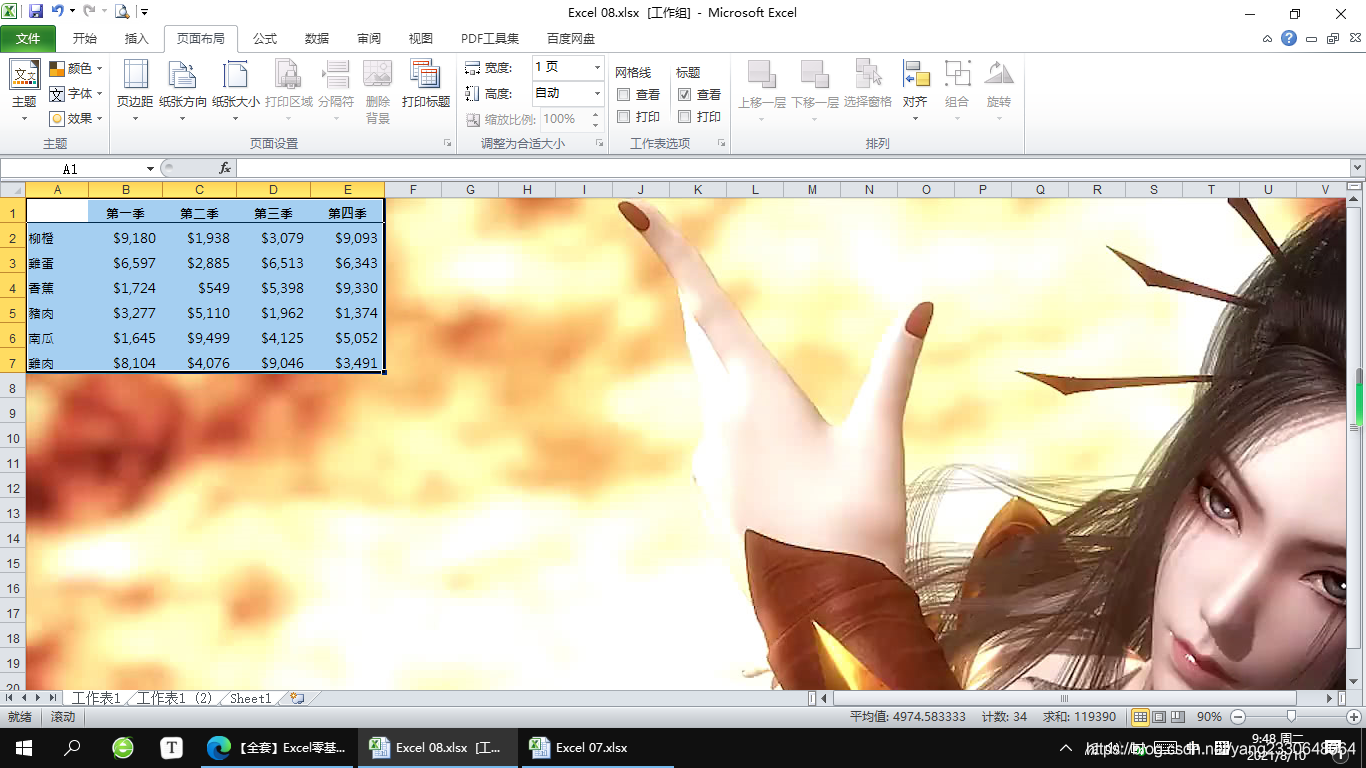Screen dimensions: 1366x768
Task: Expand the formula bar
Action: point(1357,169)
